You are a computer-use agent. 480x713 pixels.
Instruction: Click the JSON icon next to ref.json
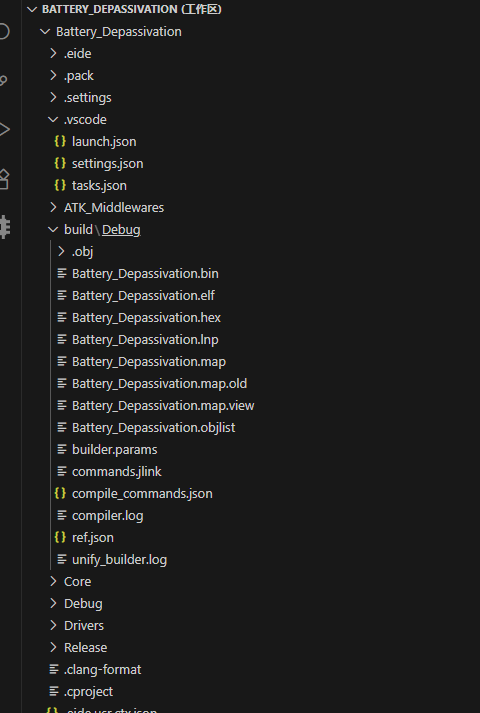pos(60,537)
